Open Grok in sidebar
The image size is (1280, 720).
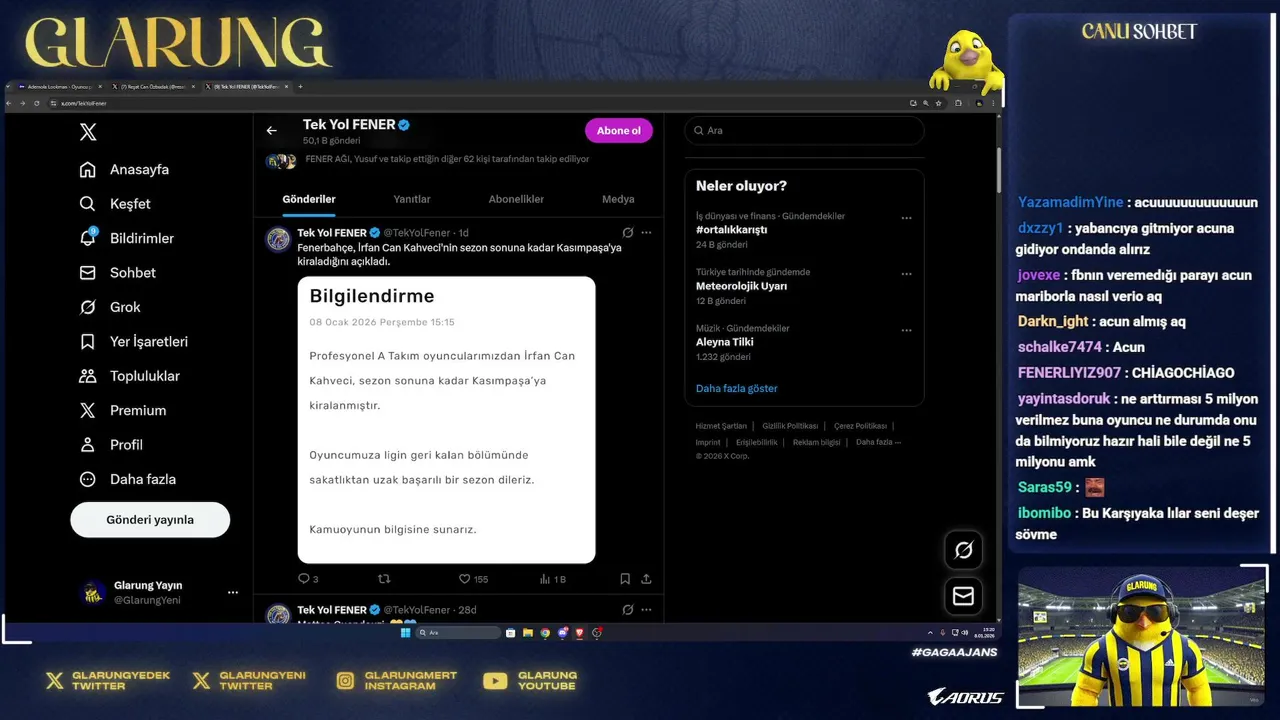point(110,307)
